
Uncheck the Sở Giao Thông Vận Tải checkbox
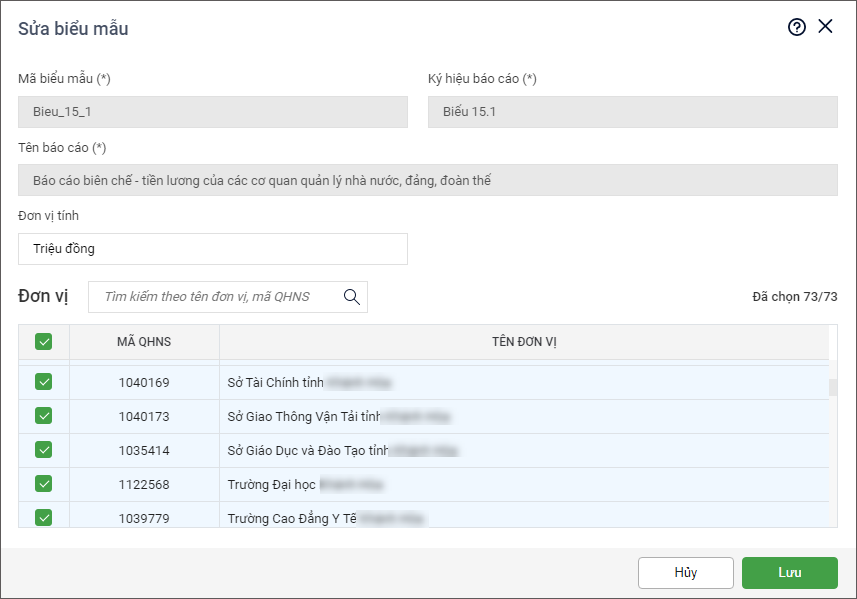coord(44,416)
